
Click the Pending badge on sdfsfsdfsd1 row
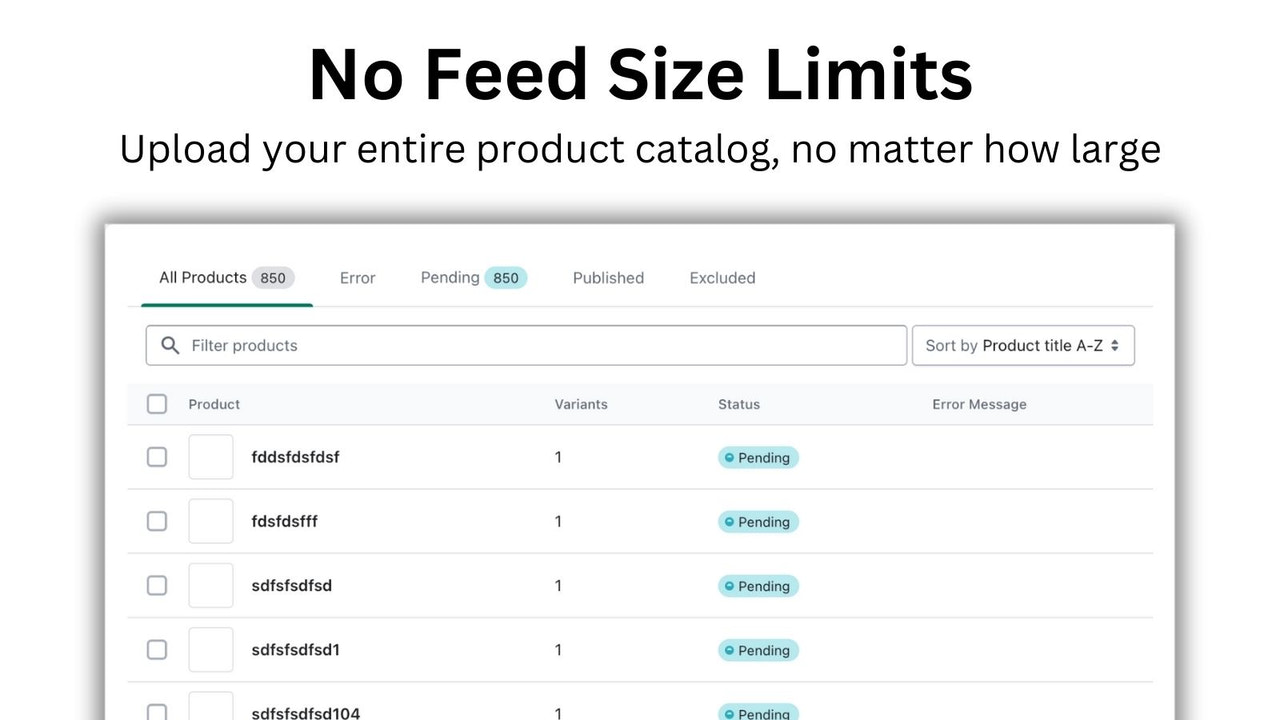click(758, 650)
